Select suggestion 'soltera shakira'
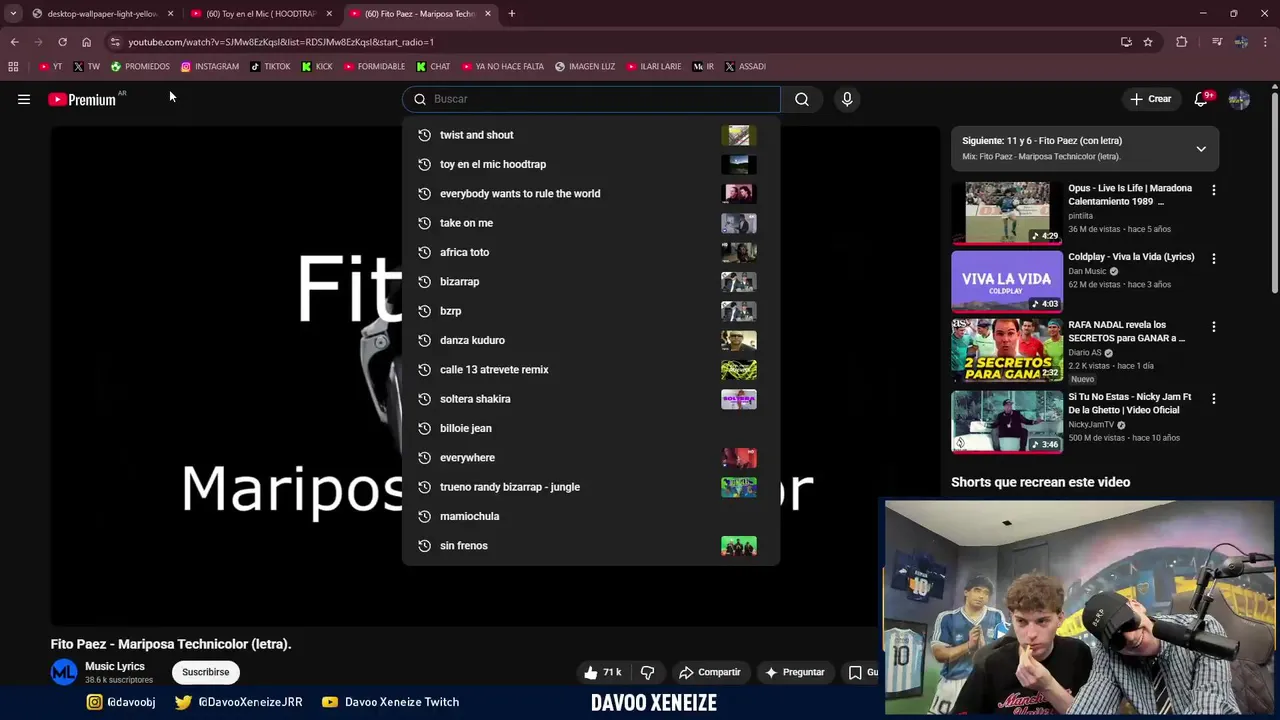The height and width of the screenshot is (720, 1280). click(590, 399)
